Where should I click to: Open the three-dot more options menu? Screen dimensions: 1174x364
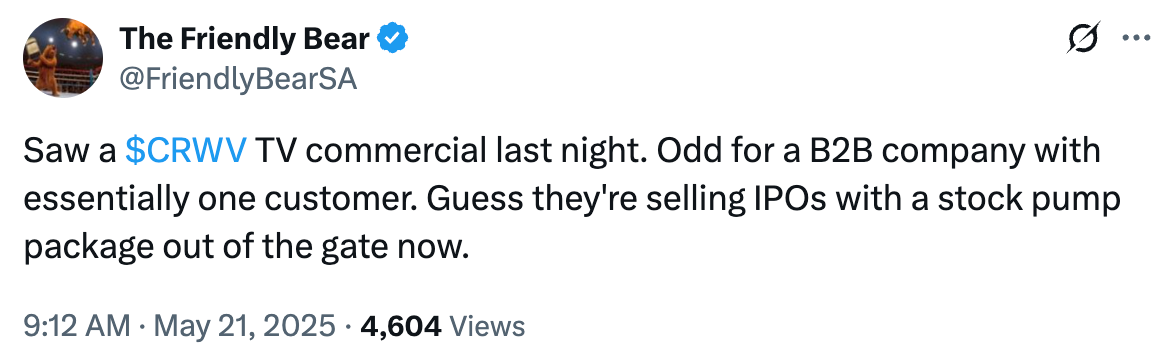[x=1136, y=38]
